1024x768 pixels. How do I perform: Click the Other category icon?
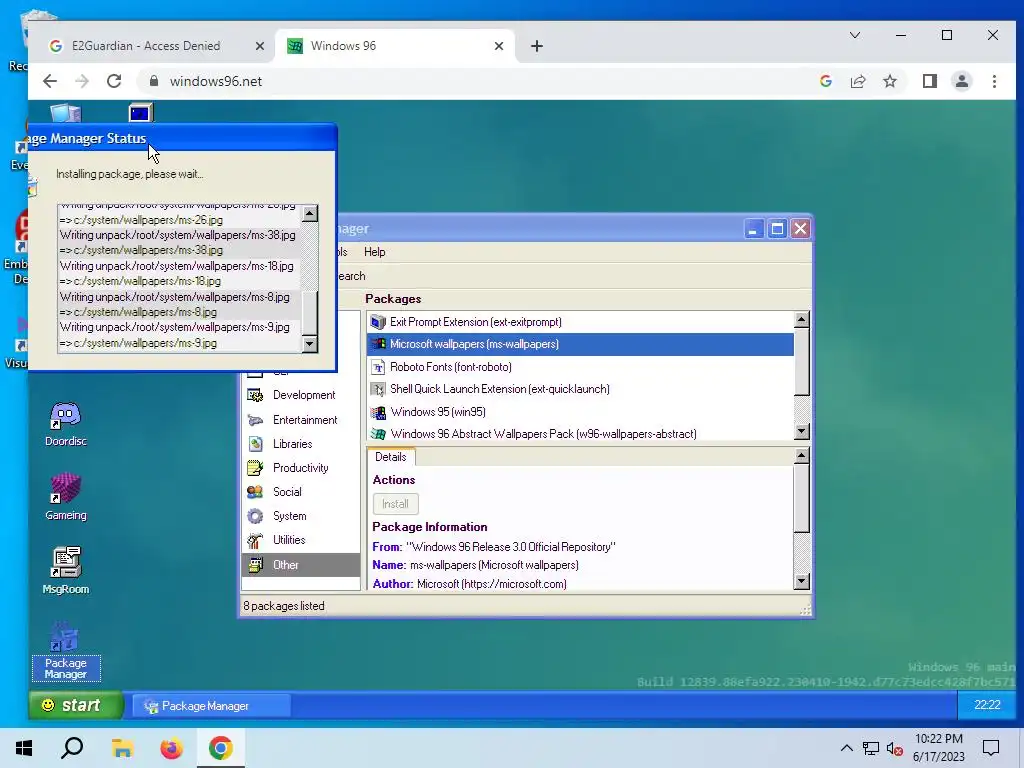coord(255,565)
